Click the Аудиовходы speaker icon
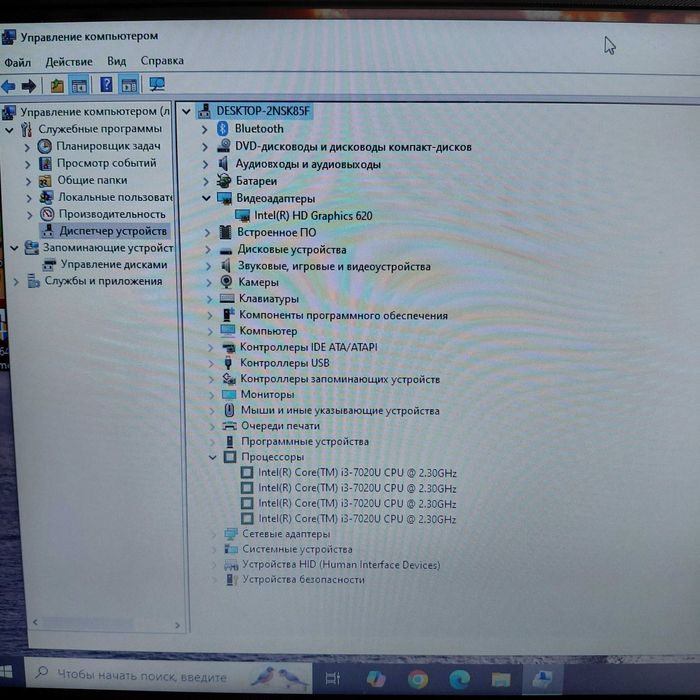 224,163
